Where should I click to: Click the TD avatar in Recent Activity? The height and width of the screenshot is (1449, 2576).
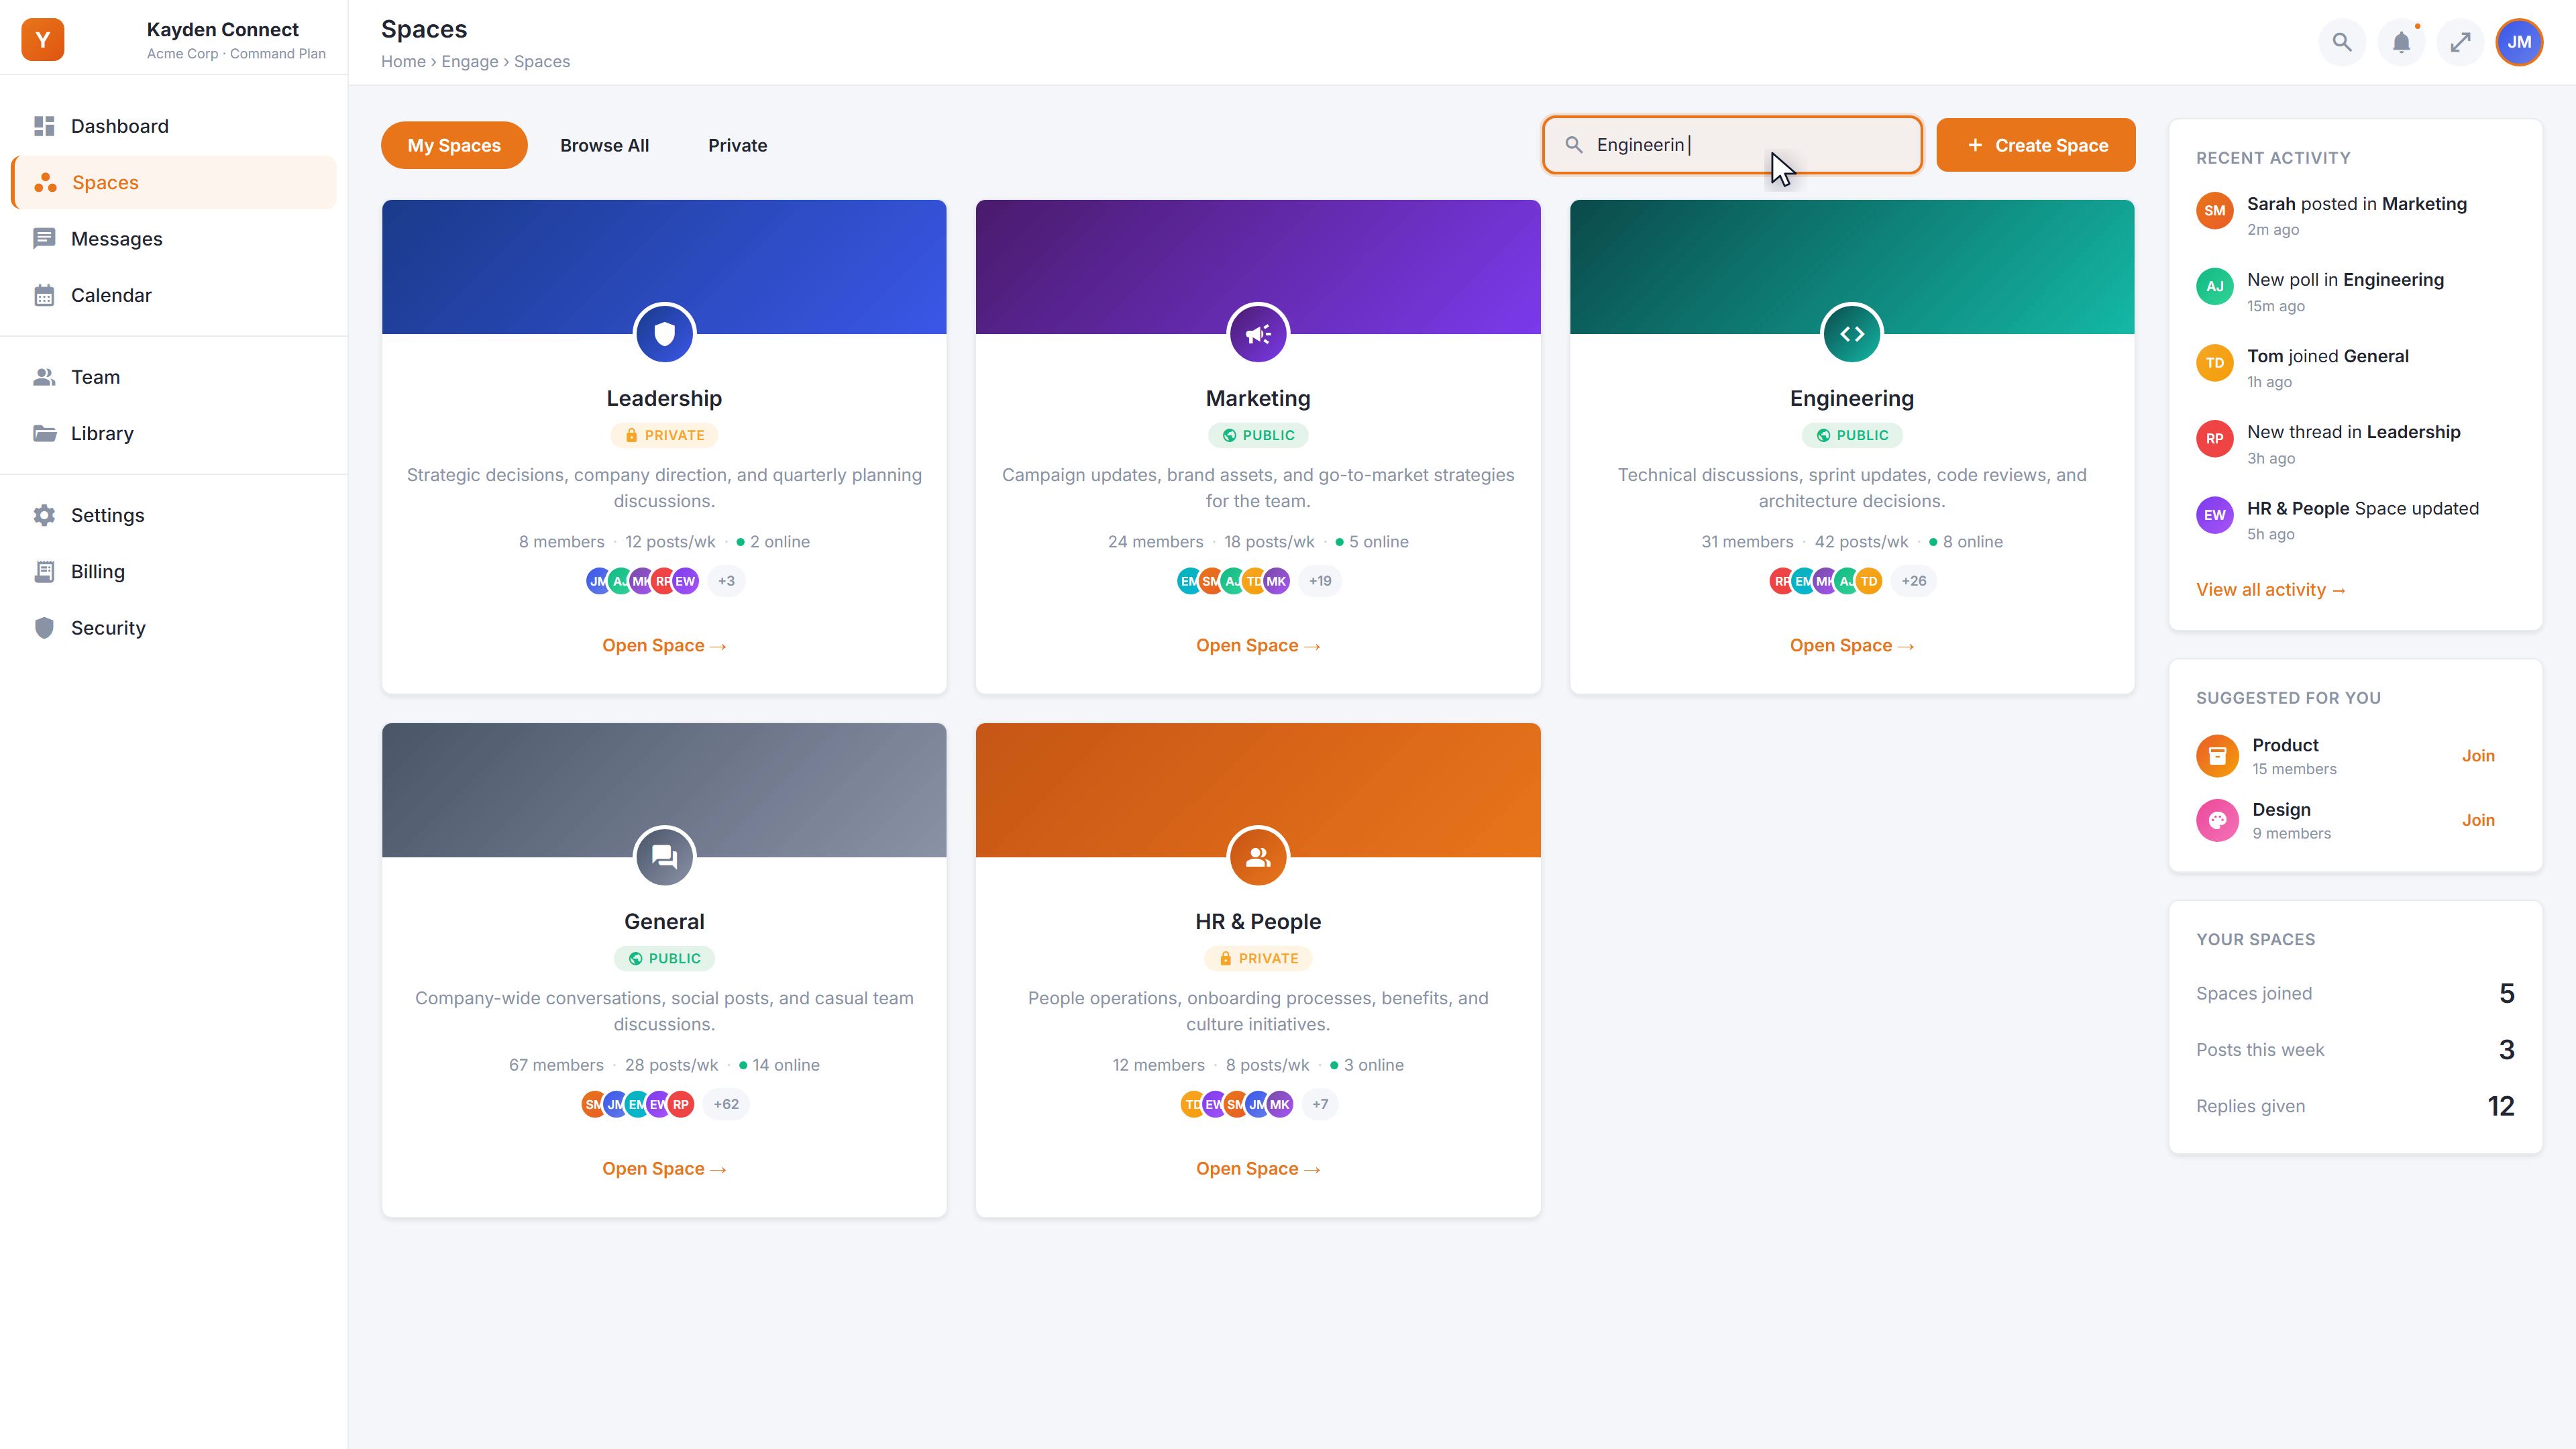(2215, 363)
